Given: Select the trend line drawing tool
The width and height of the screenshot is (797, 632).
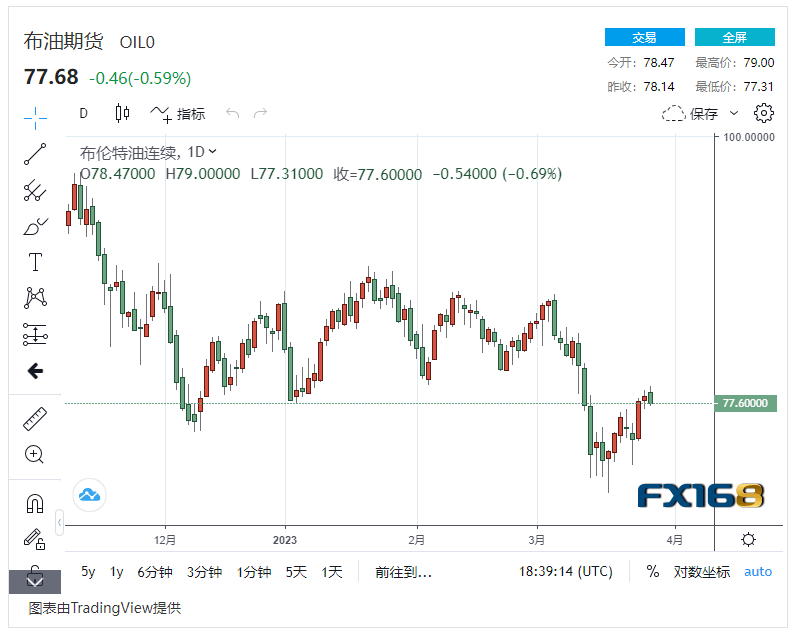Looking at the screenshot, I should click(x=35, y=154).
